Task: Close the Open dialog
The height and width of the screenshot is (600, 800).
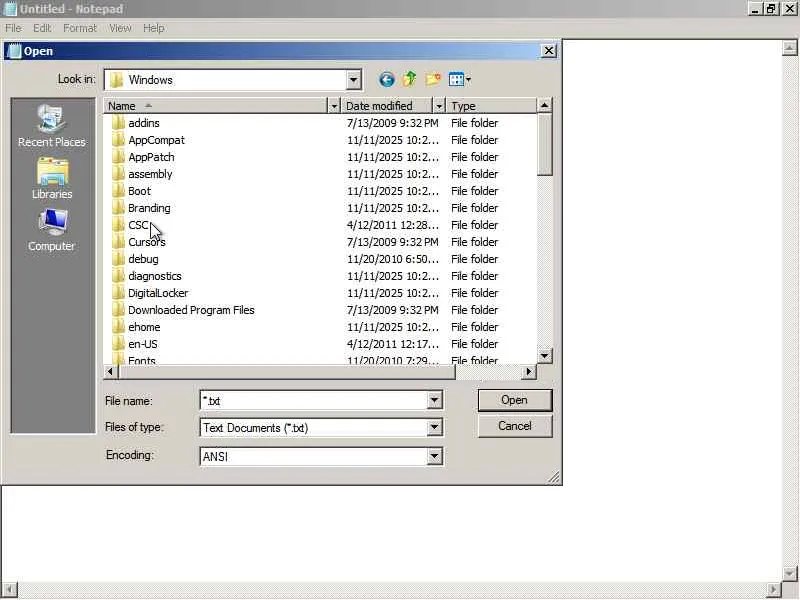Action: [x=548, y=51]
